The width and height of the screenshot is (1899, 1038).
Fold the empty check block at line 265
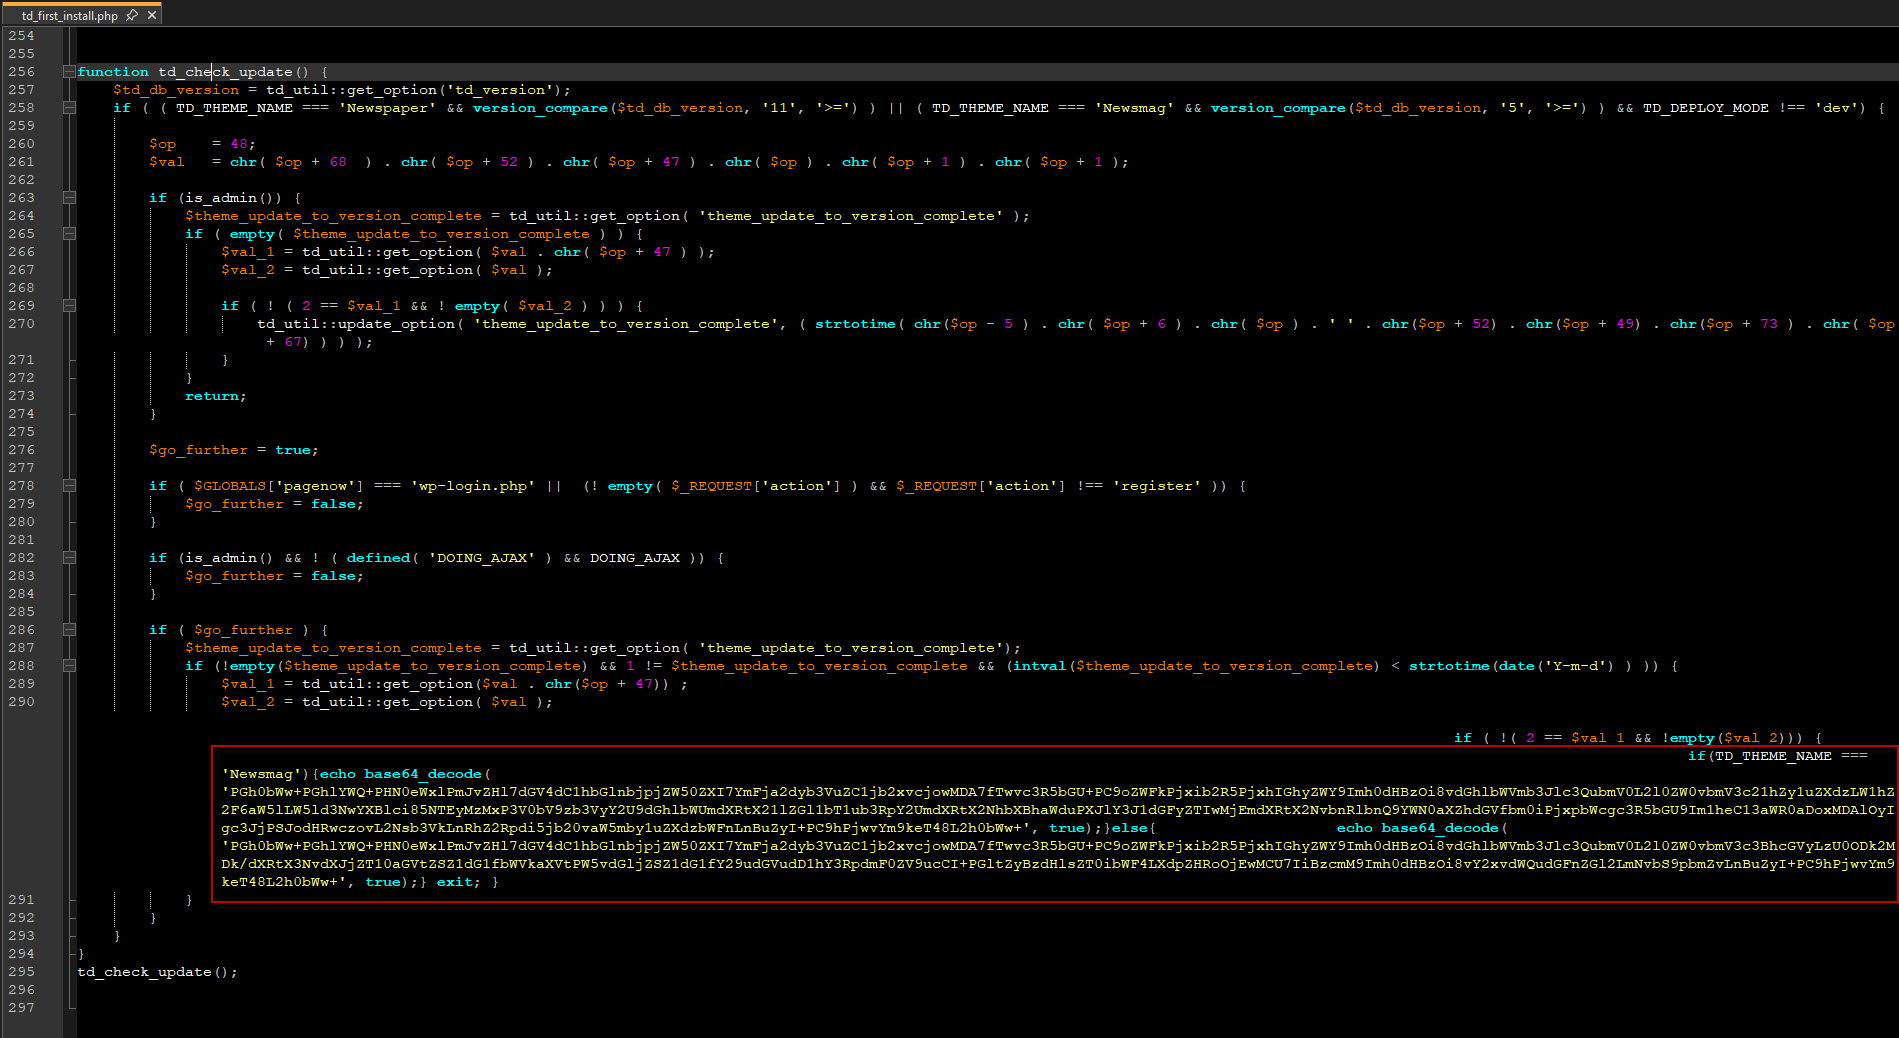(69, 234)
